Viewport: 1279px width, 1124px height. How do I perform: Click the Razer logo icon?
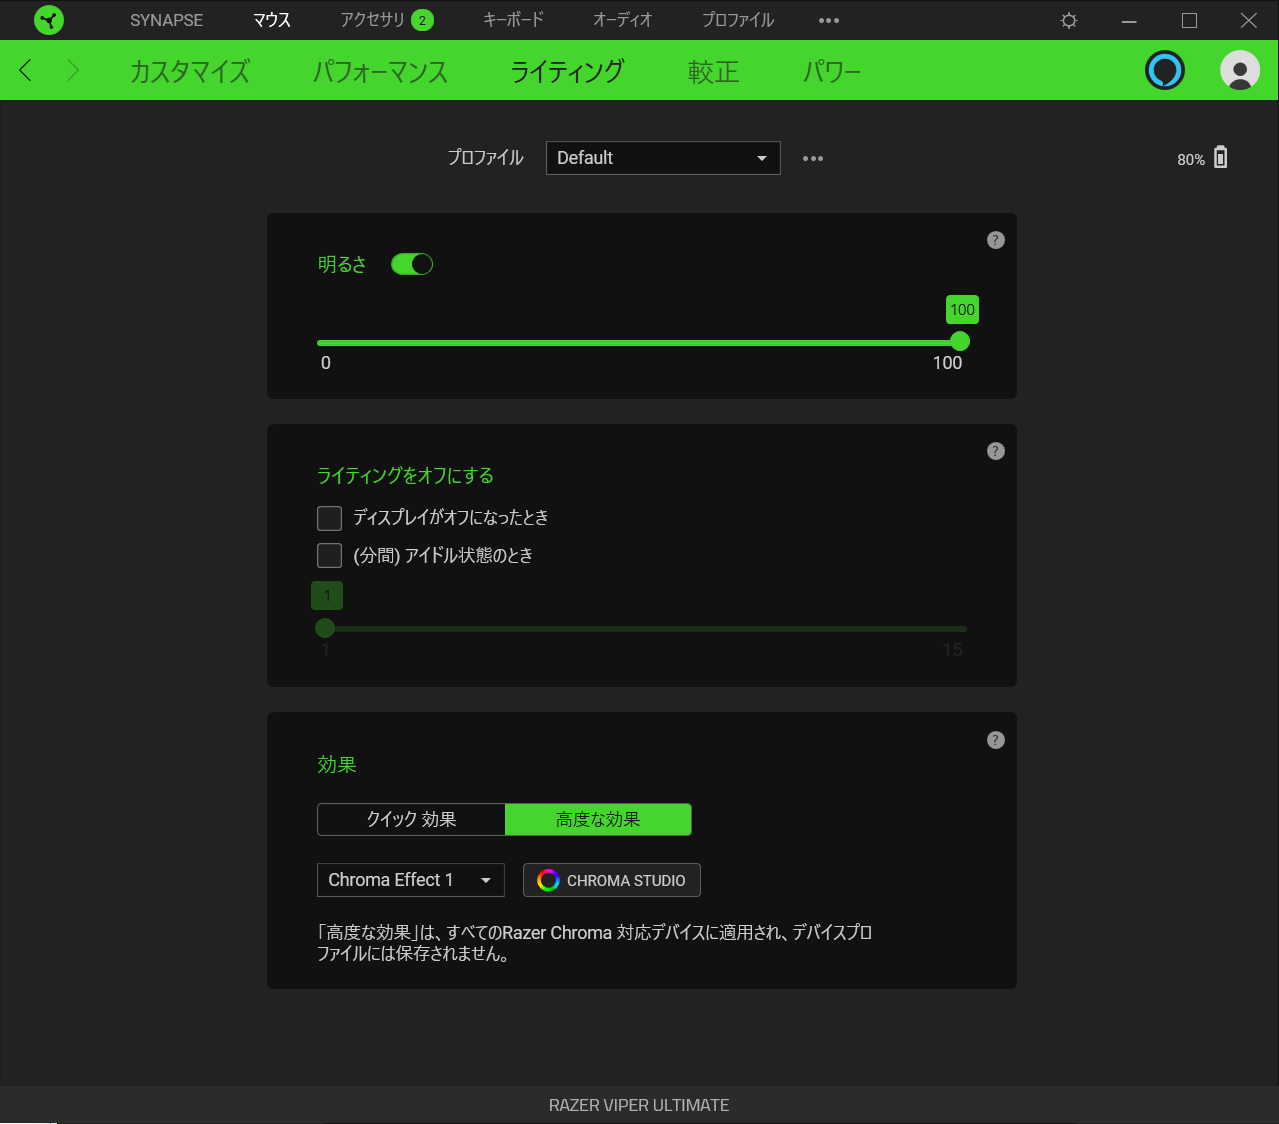coord(48,20)
